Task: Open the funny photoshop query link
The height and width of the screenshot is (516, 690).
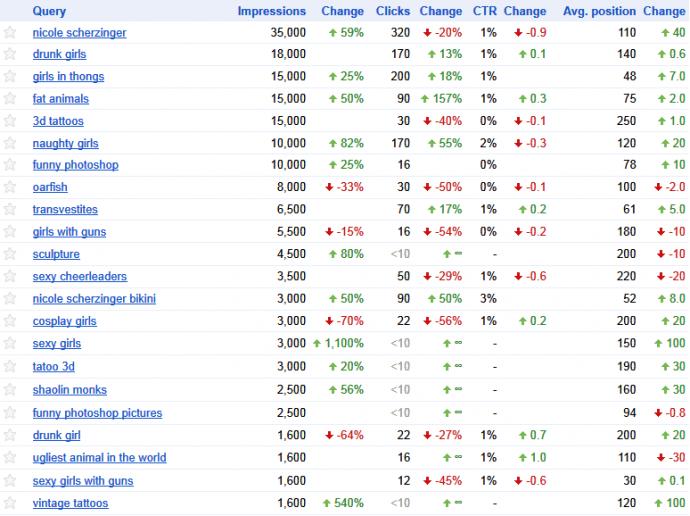Action: point(76,165)
